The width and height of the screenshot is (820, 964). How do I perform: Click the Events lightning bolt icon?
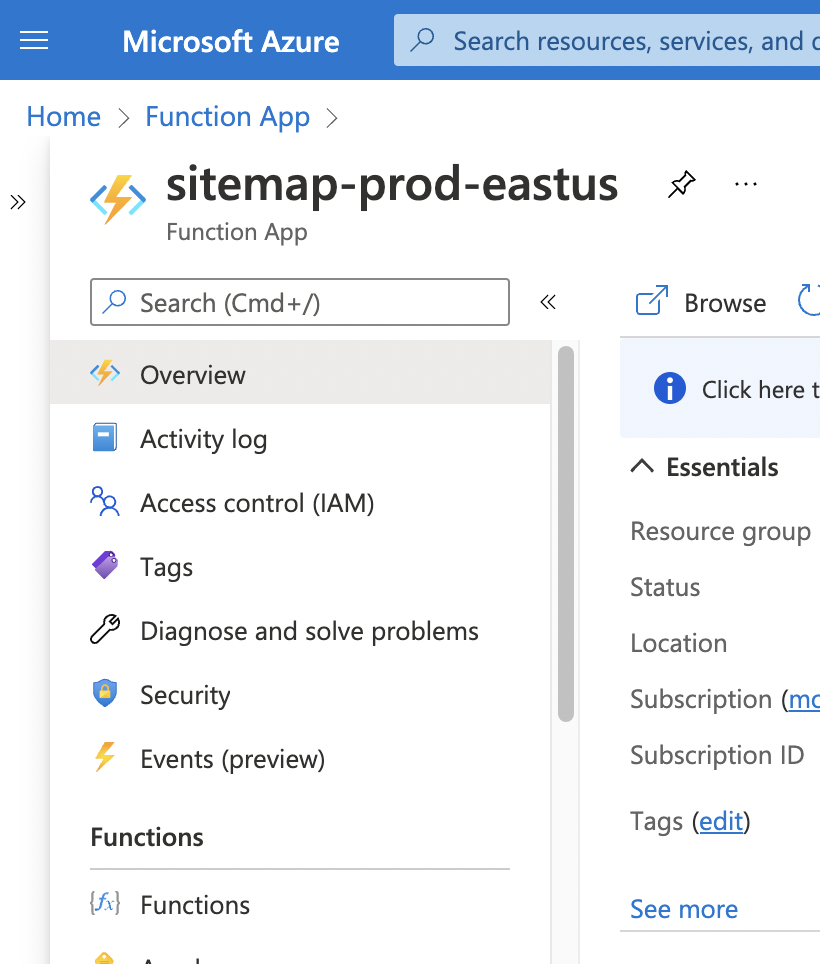point(105,757)
